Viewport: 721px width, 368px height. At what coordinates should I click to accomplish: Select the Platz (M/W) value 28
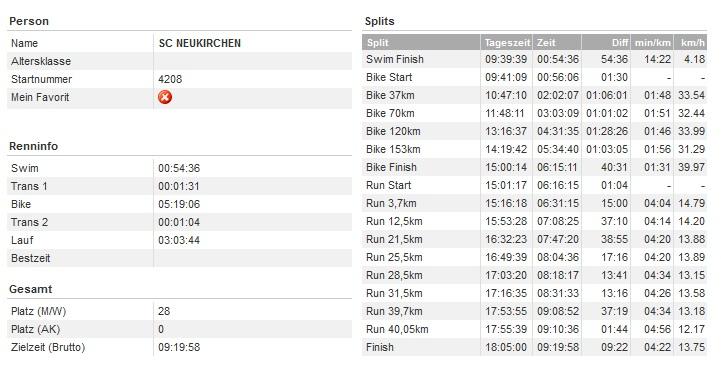164,311
